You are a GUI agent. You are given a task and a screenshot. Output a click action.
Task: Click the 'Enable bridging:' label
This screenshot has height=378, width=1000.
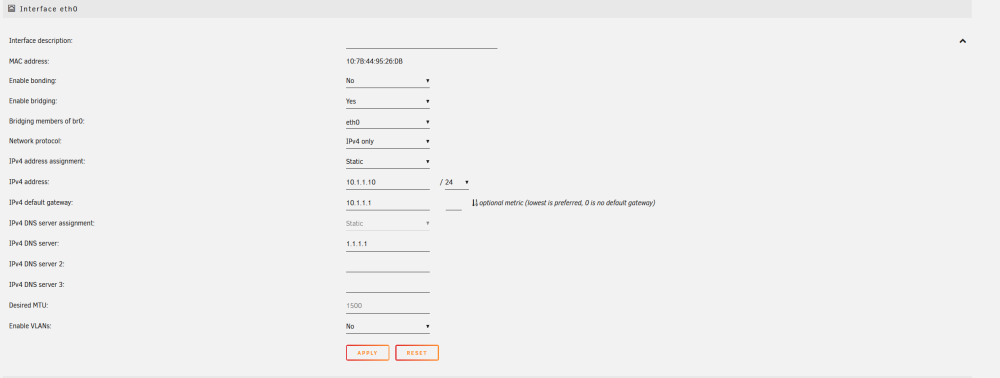tap(33, 101)
